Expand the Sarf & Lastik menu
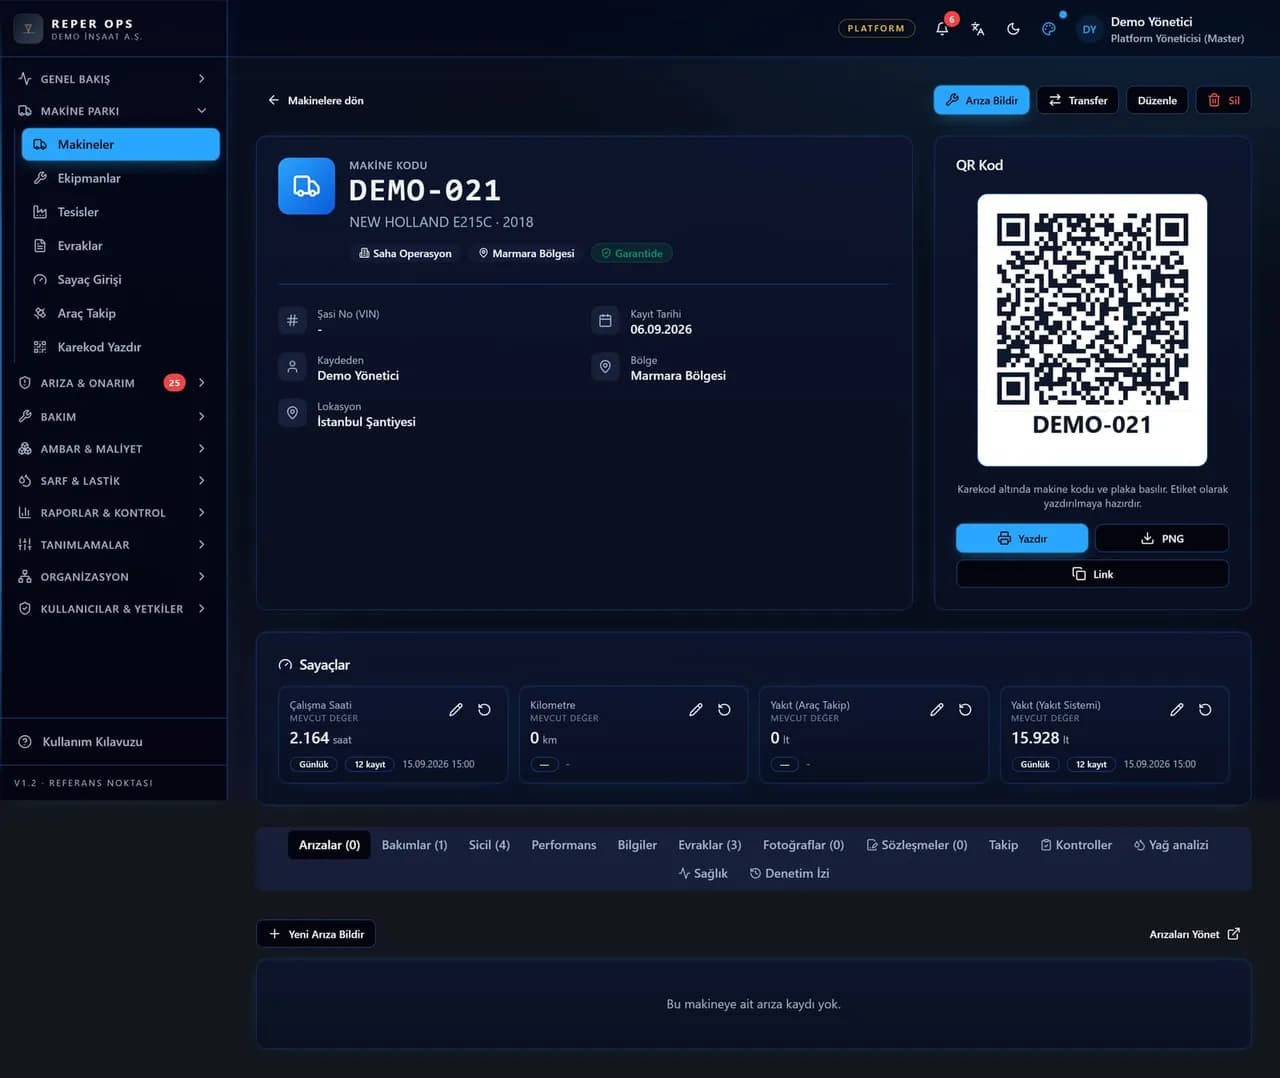 point(113,480)
